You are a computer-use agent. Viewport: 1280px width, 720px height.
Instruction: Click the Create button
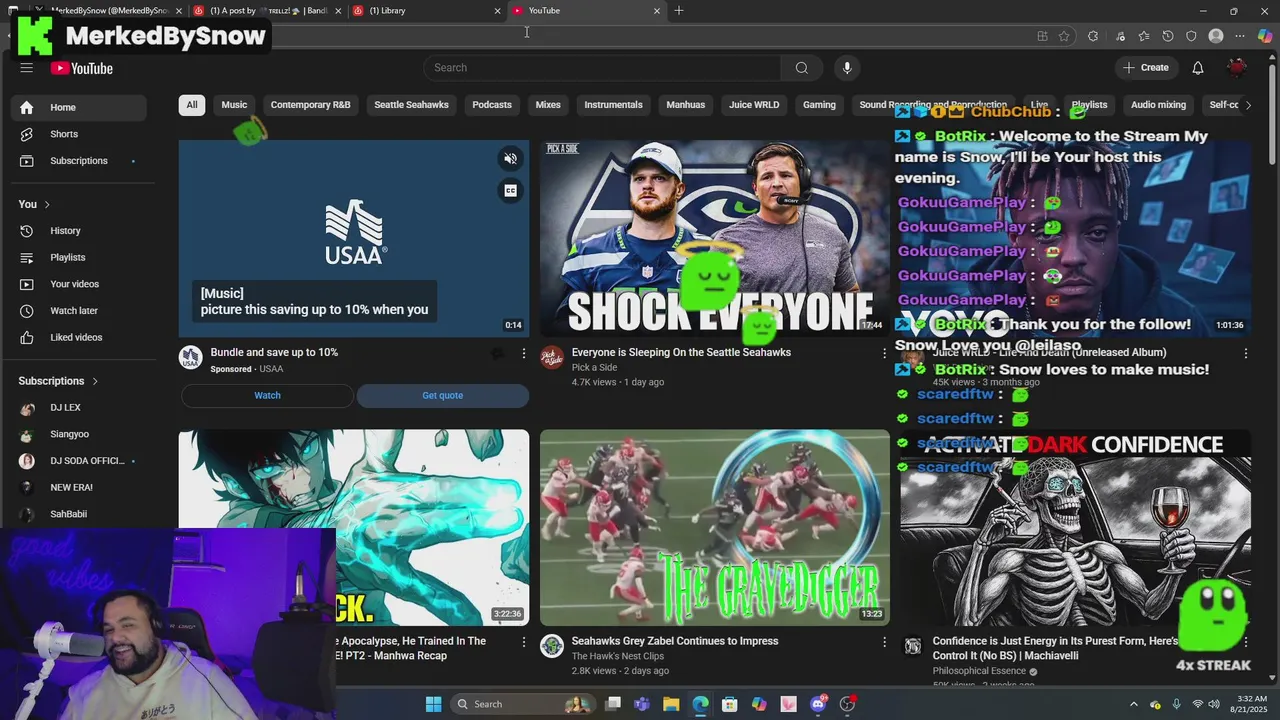click(x=1146, y=68)
